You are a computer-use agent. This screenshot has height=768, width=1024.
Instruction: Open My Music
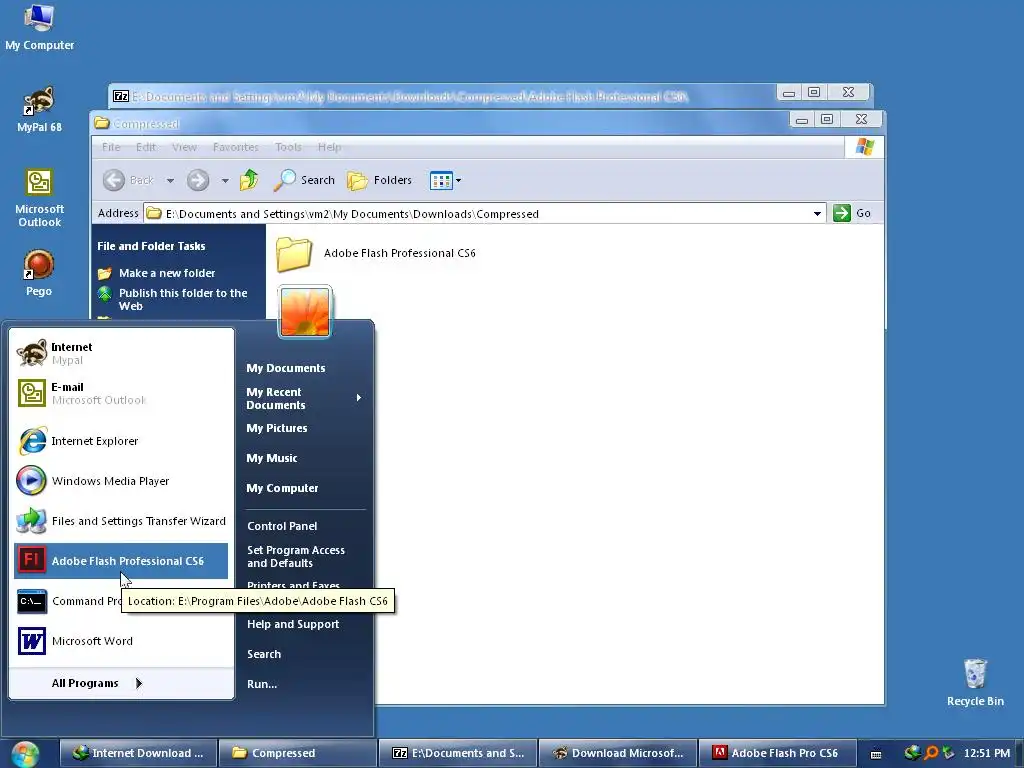272,458
